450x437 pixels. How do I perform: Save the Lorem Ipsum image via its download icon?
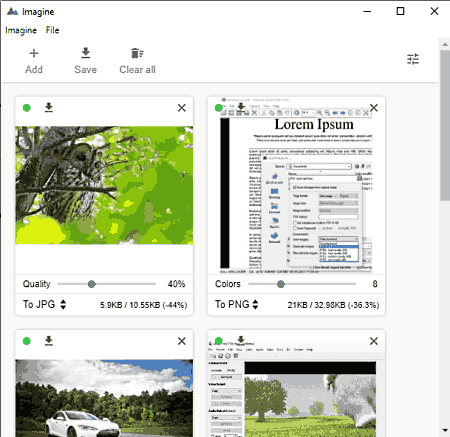(241, 107)
